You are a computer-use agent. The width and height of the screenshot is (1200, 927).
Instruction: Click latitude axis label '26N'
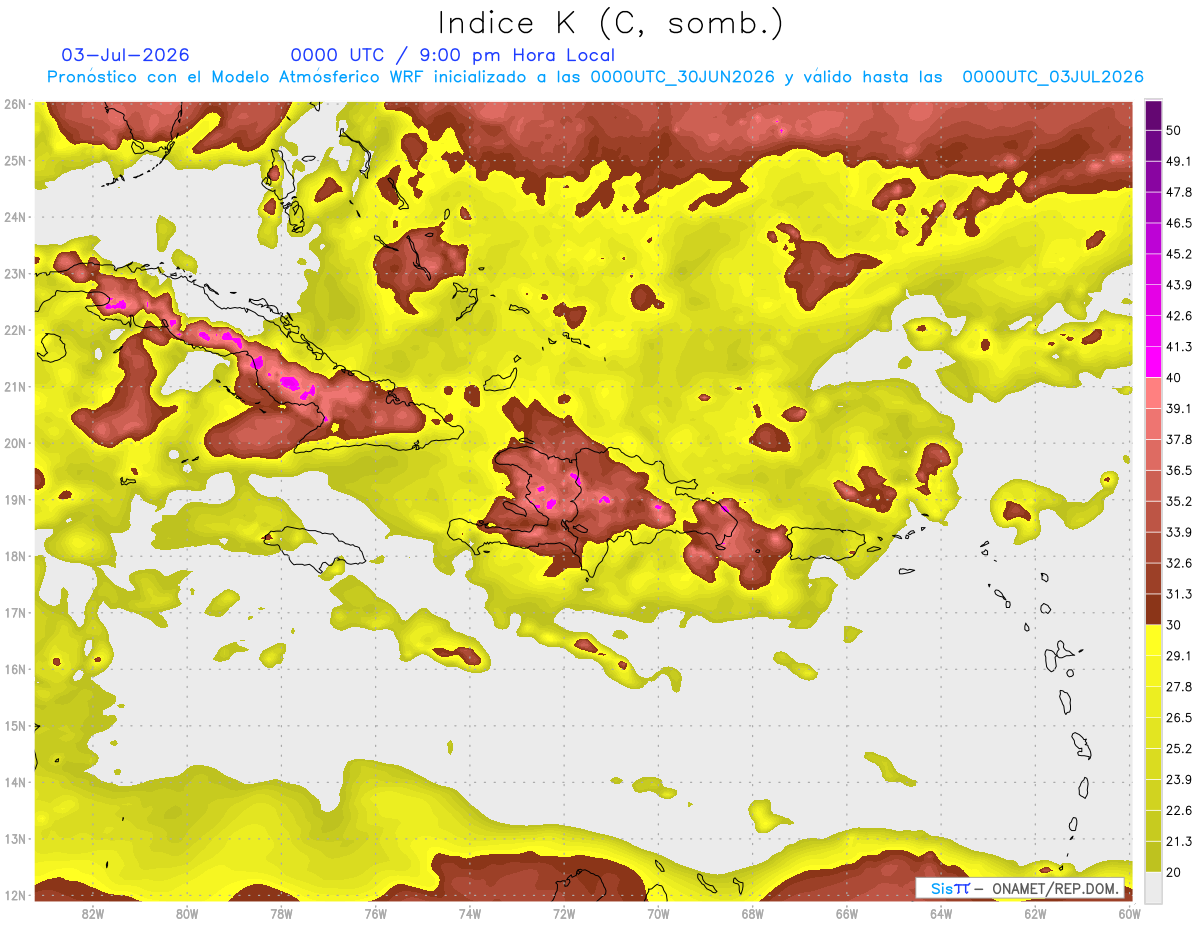click(x=15, y=104)
